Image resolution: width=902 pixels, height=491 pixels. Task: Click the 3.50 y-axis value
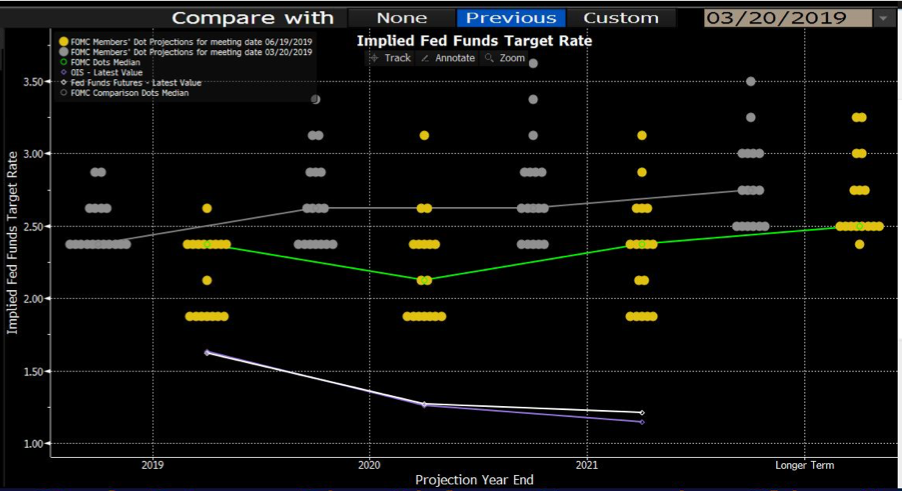click(33, 82)
